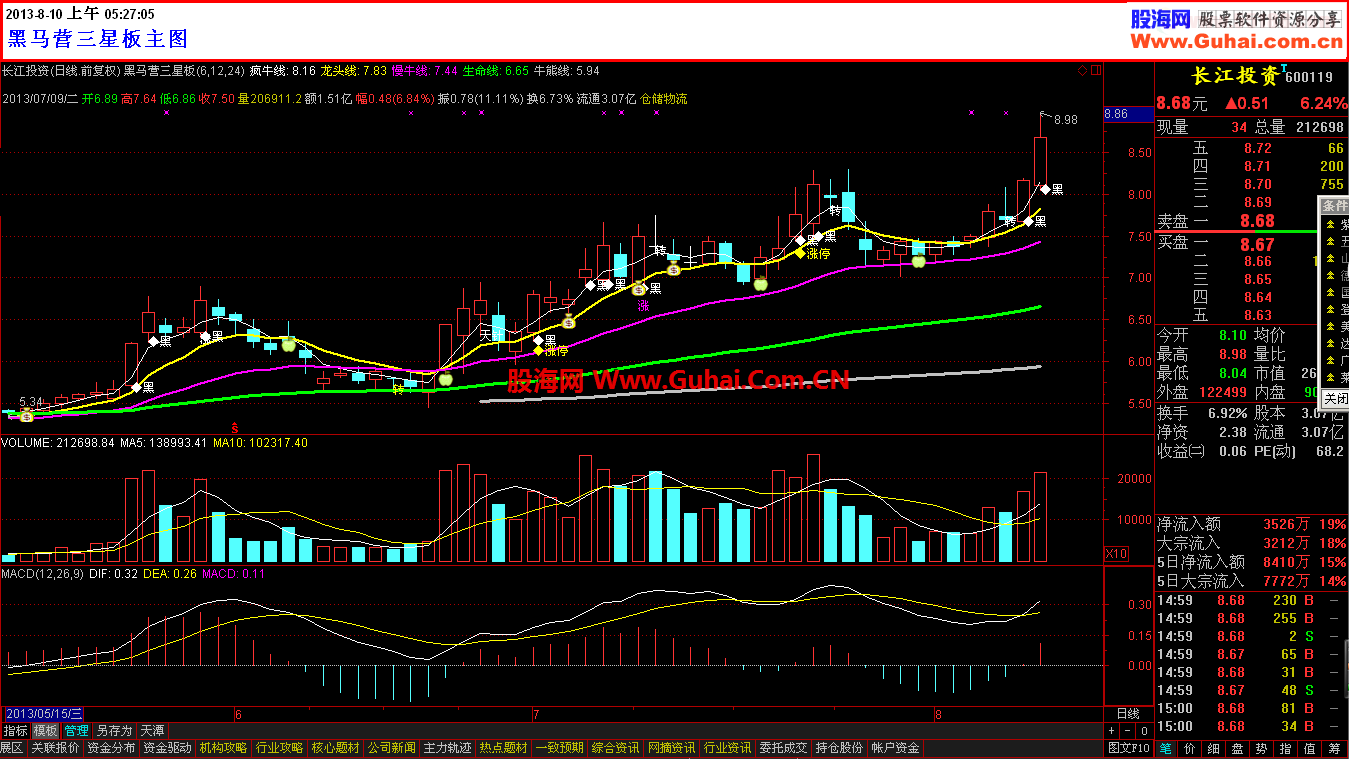Click the 买盘 一 price 8.67
Image resolution: width=1349 pixels, height=759 pixels.
[1257, 244]
